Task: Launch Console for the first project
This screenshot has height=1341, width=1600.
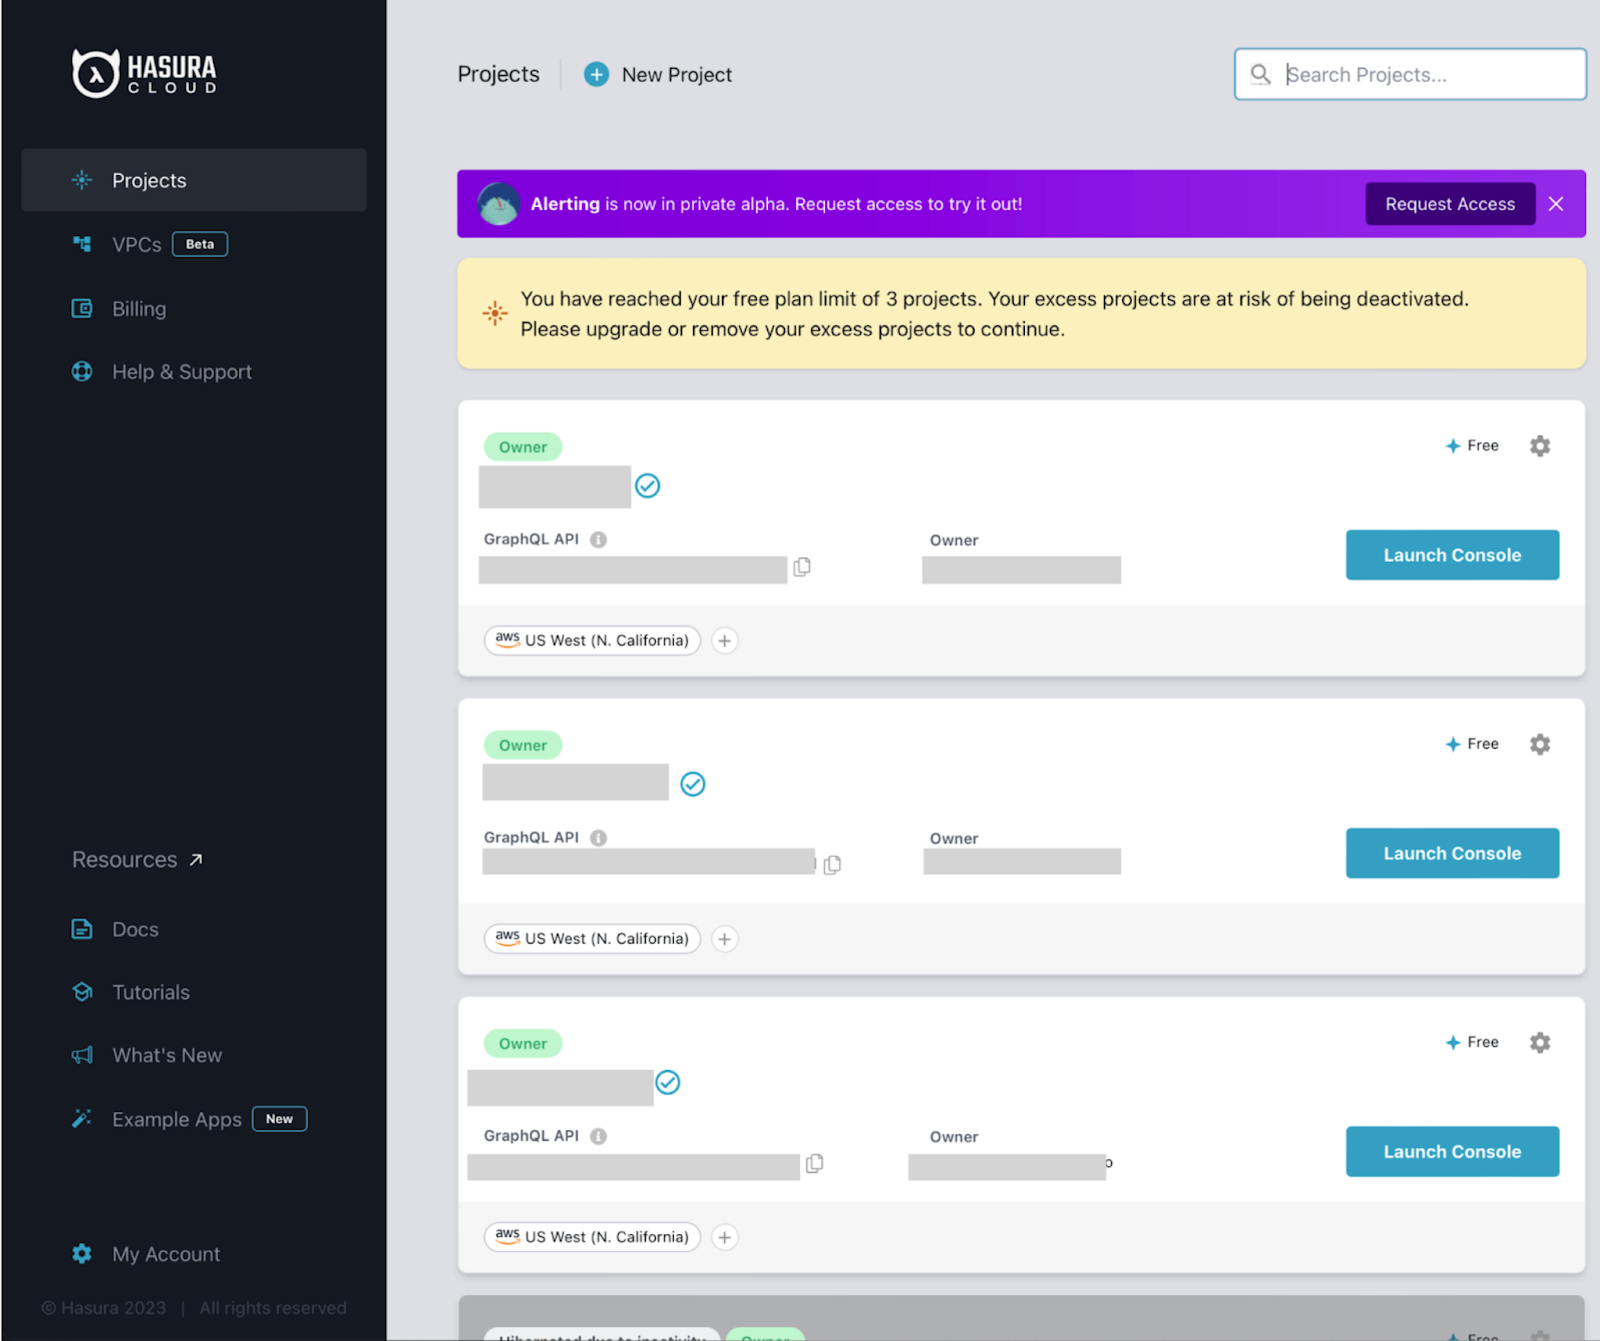Action: click(x=1452, y=555)
